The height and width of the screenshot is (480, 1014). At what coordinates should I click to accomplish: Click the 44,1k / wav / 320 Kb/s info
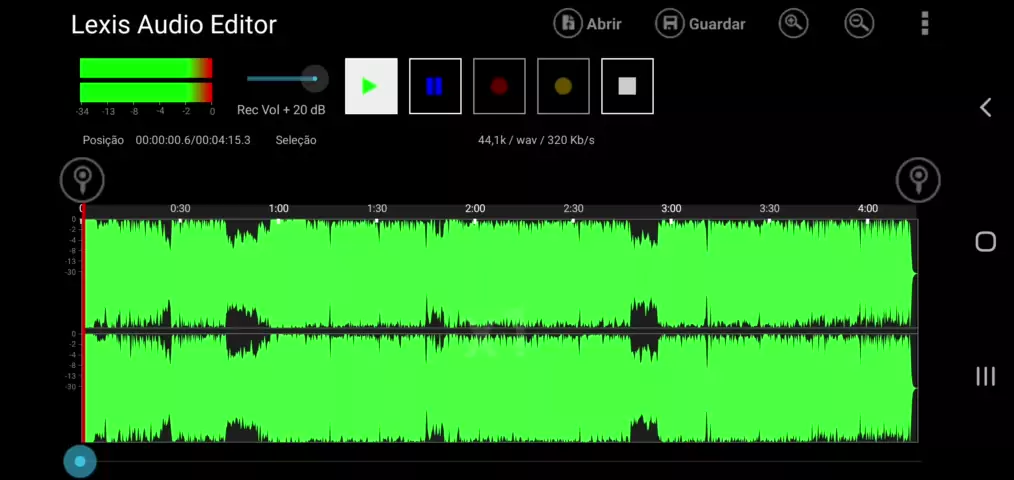click(x=536, y=140)
